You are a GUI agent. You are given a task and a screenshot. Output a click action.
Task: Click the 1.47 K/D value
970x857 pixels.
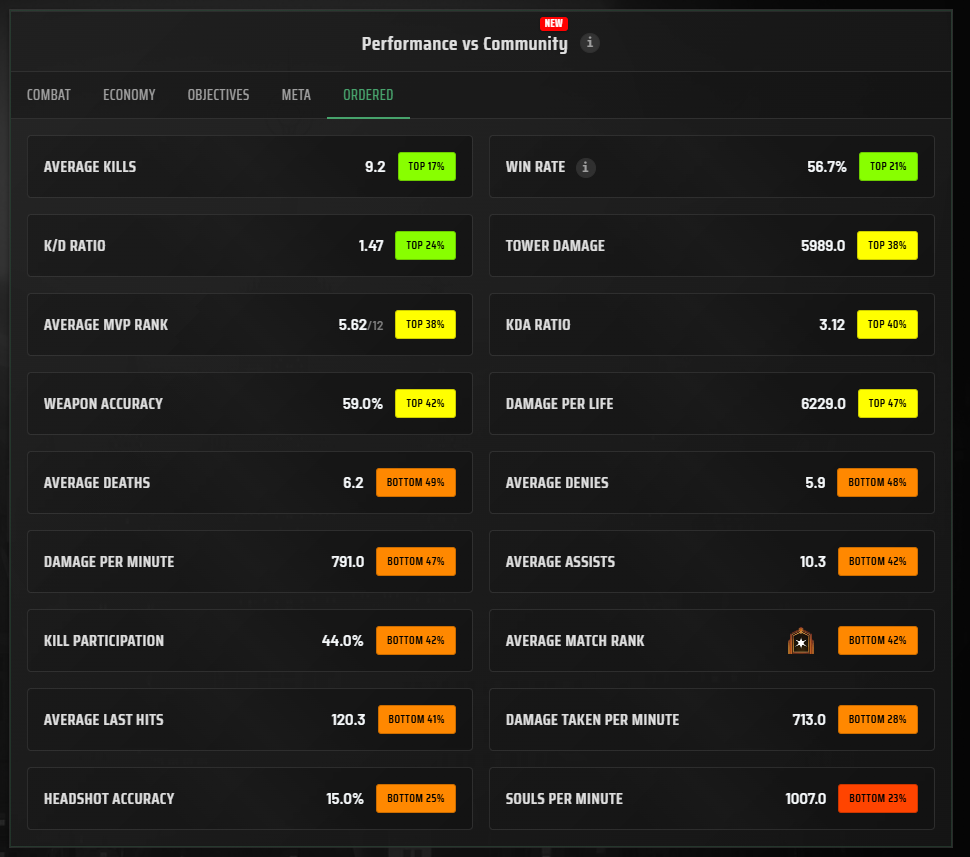click(x=371, y=246)
